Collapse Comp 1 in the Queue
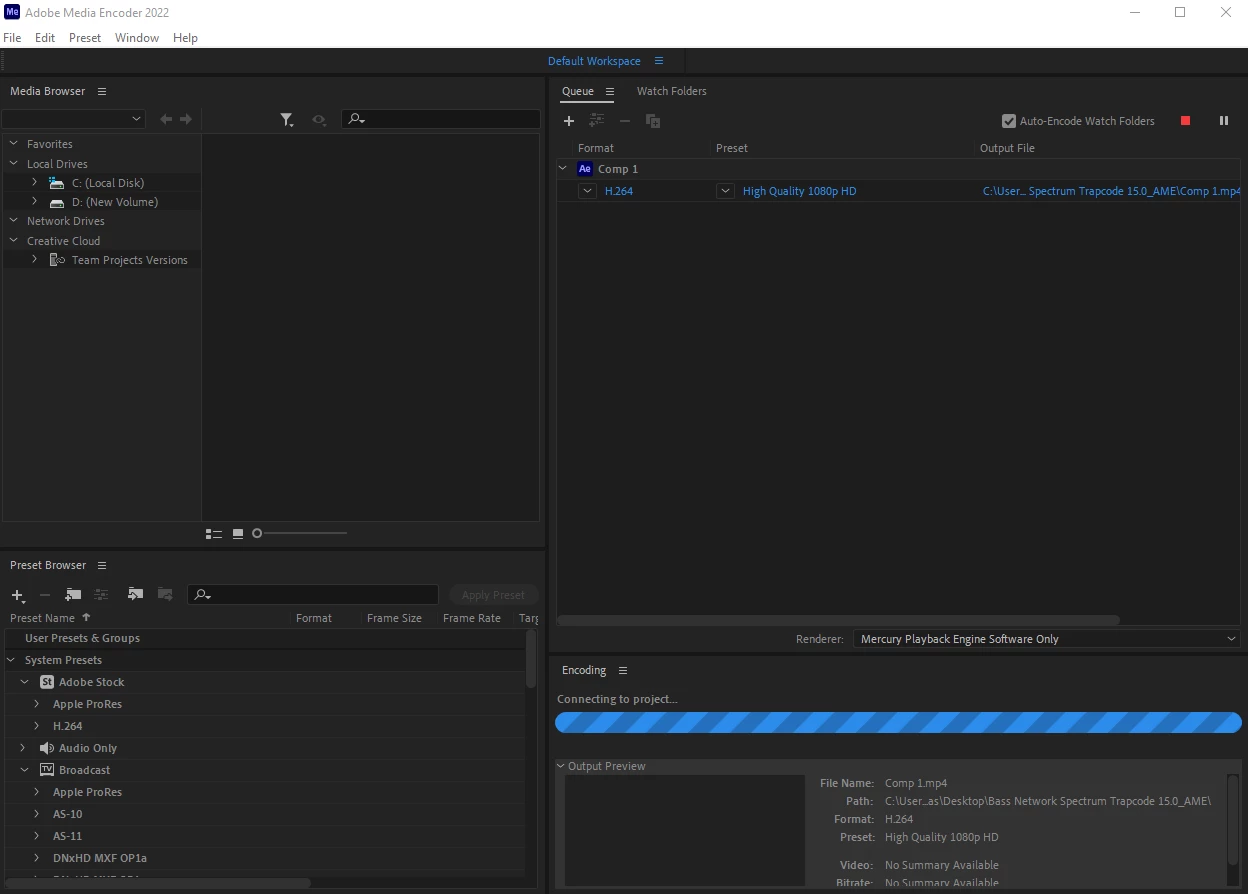 [x=563, y=169]
